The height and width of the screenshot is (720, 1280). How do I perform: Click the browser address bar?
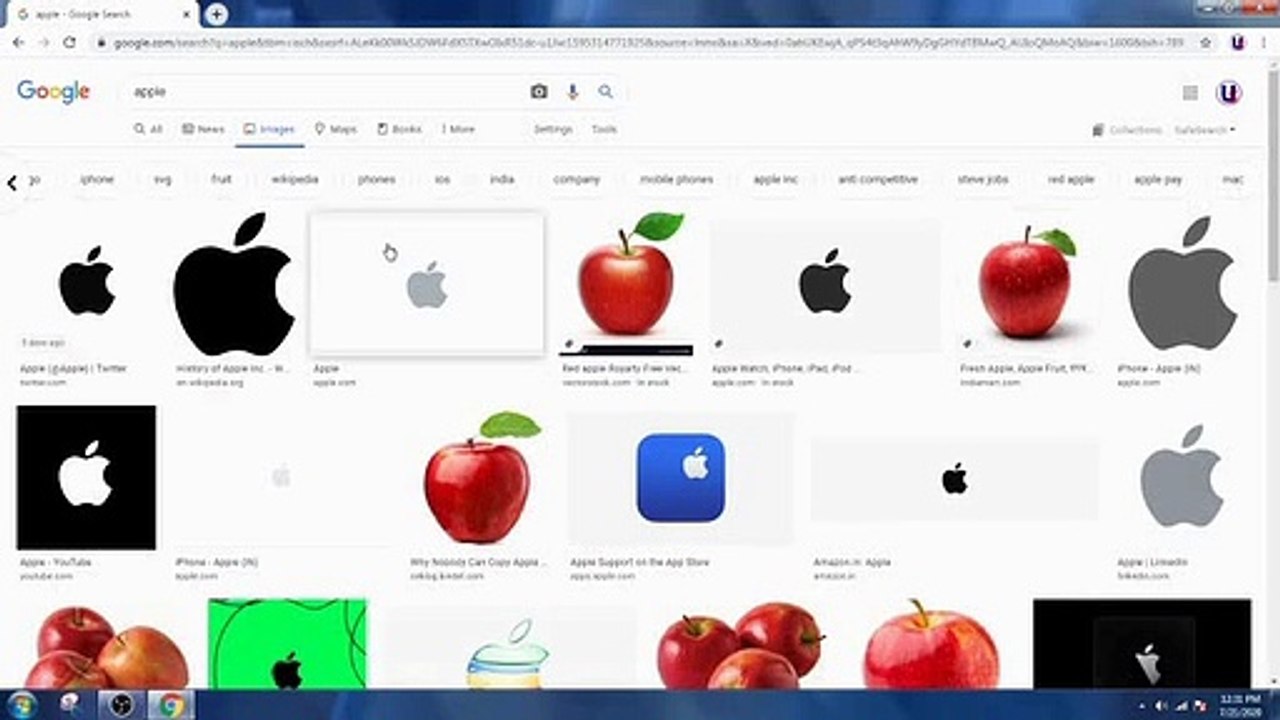point(650,43)
